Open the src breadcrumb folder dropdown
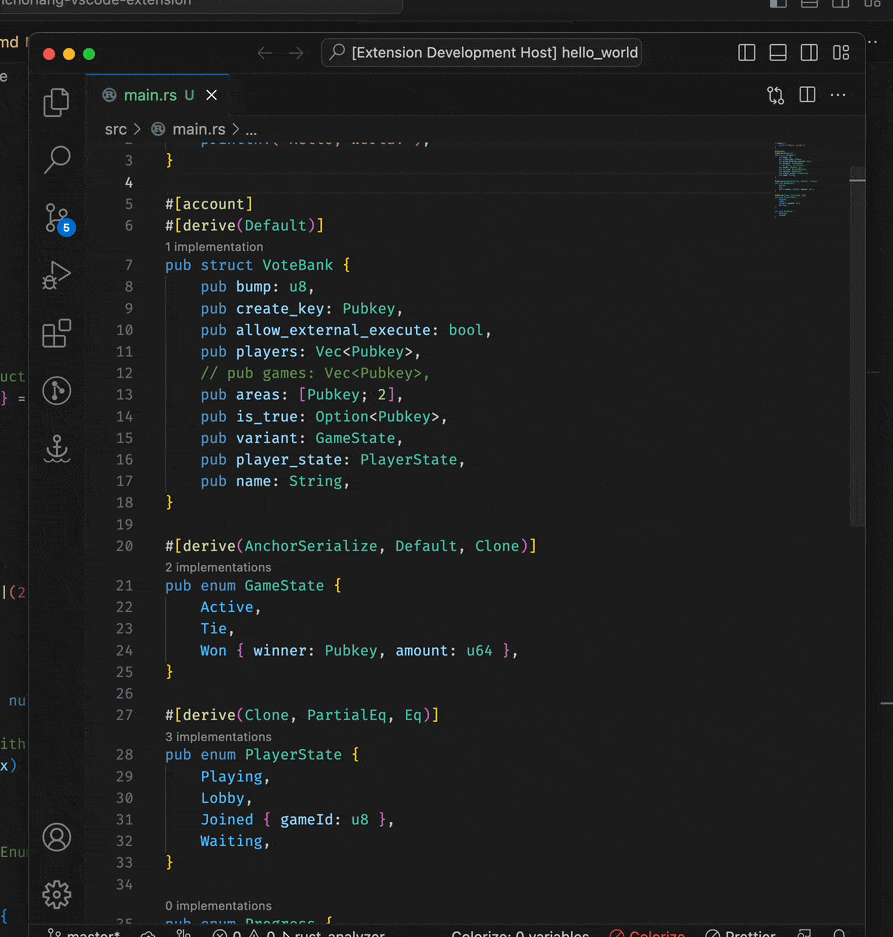 point(116,129)
